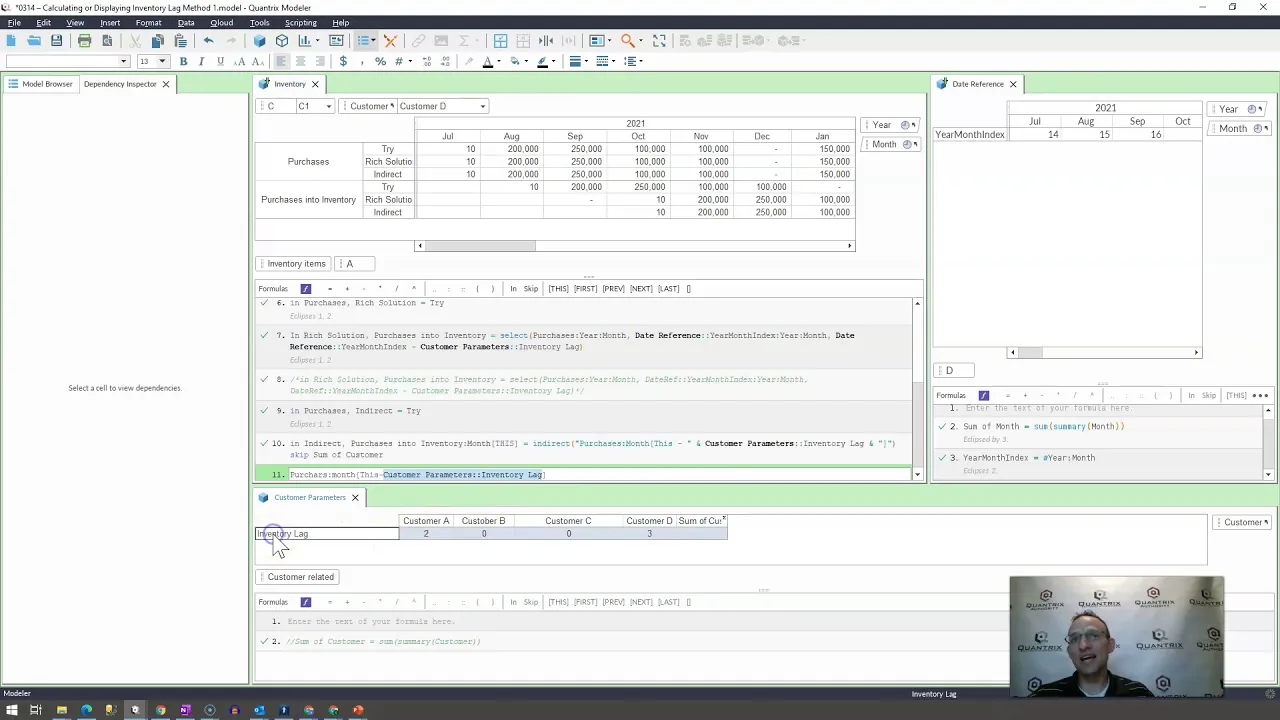Image resolution: width=1280 pixels, height=720 pixels.
Task: Toggle italic formatting
Action: click(x=201, y=62)
